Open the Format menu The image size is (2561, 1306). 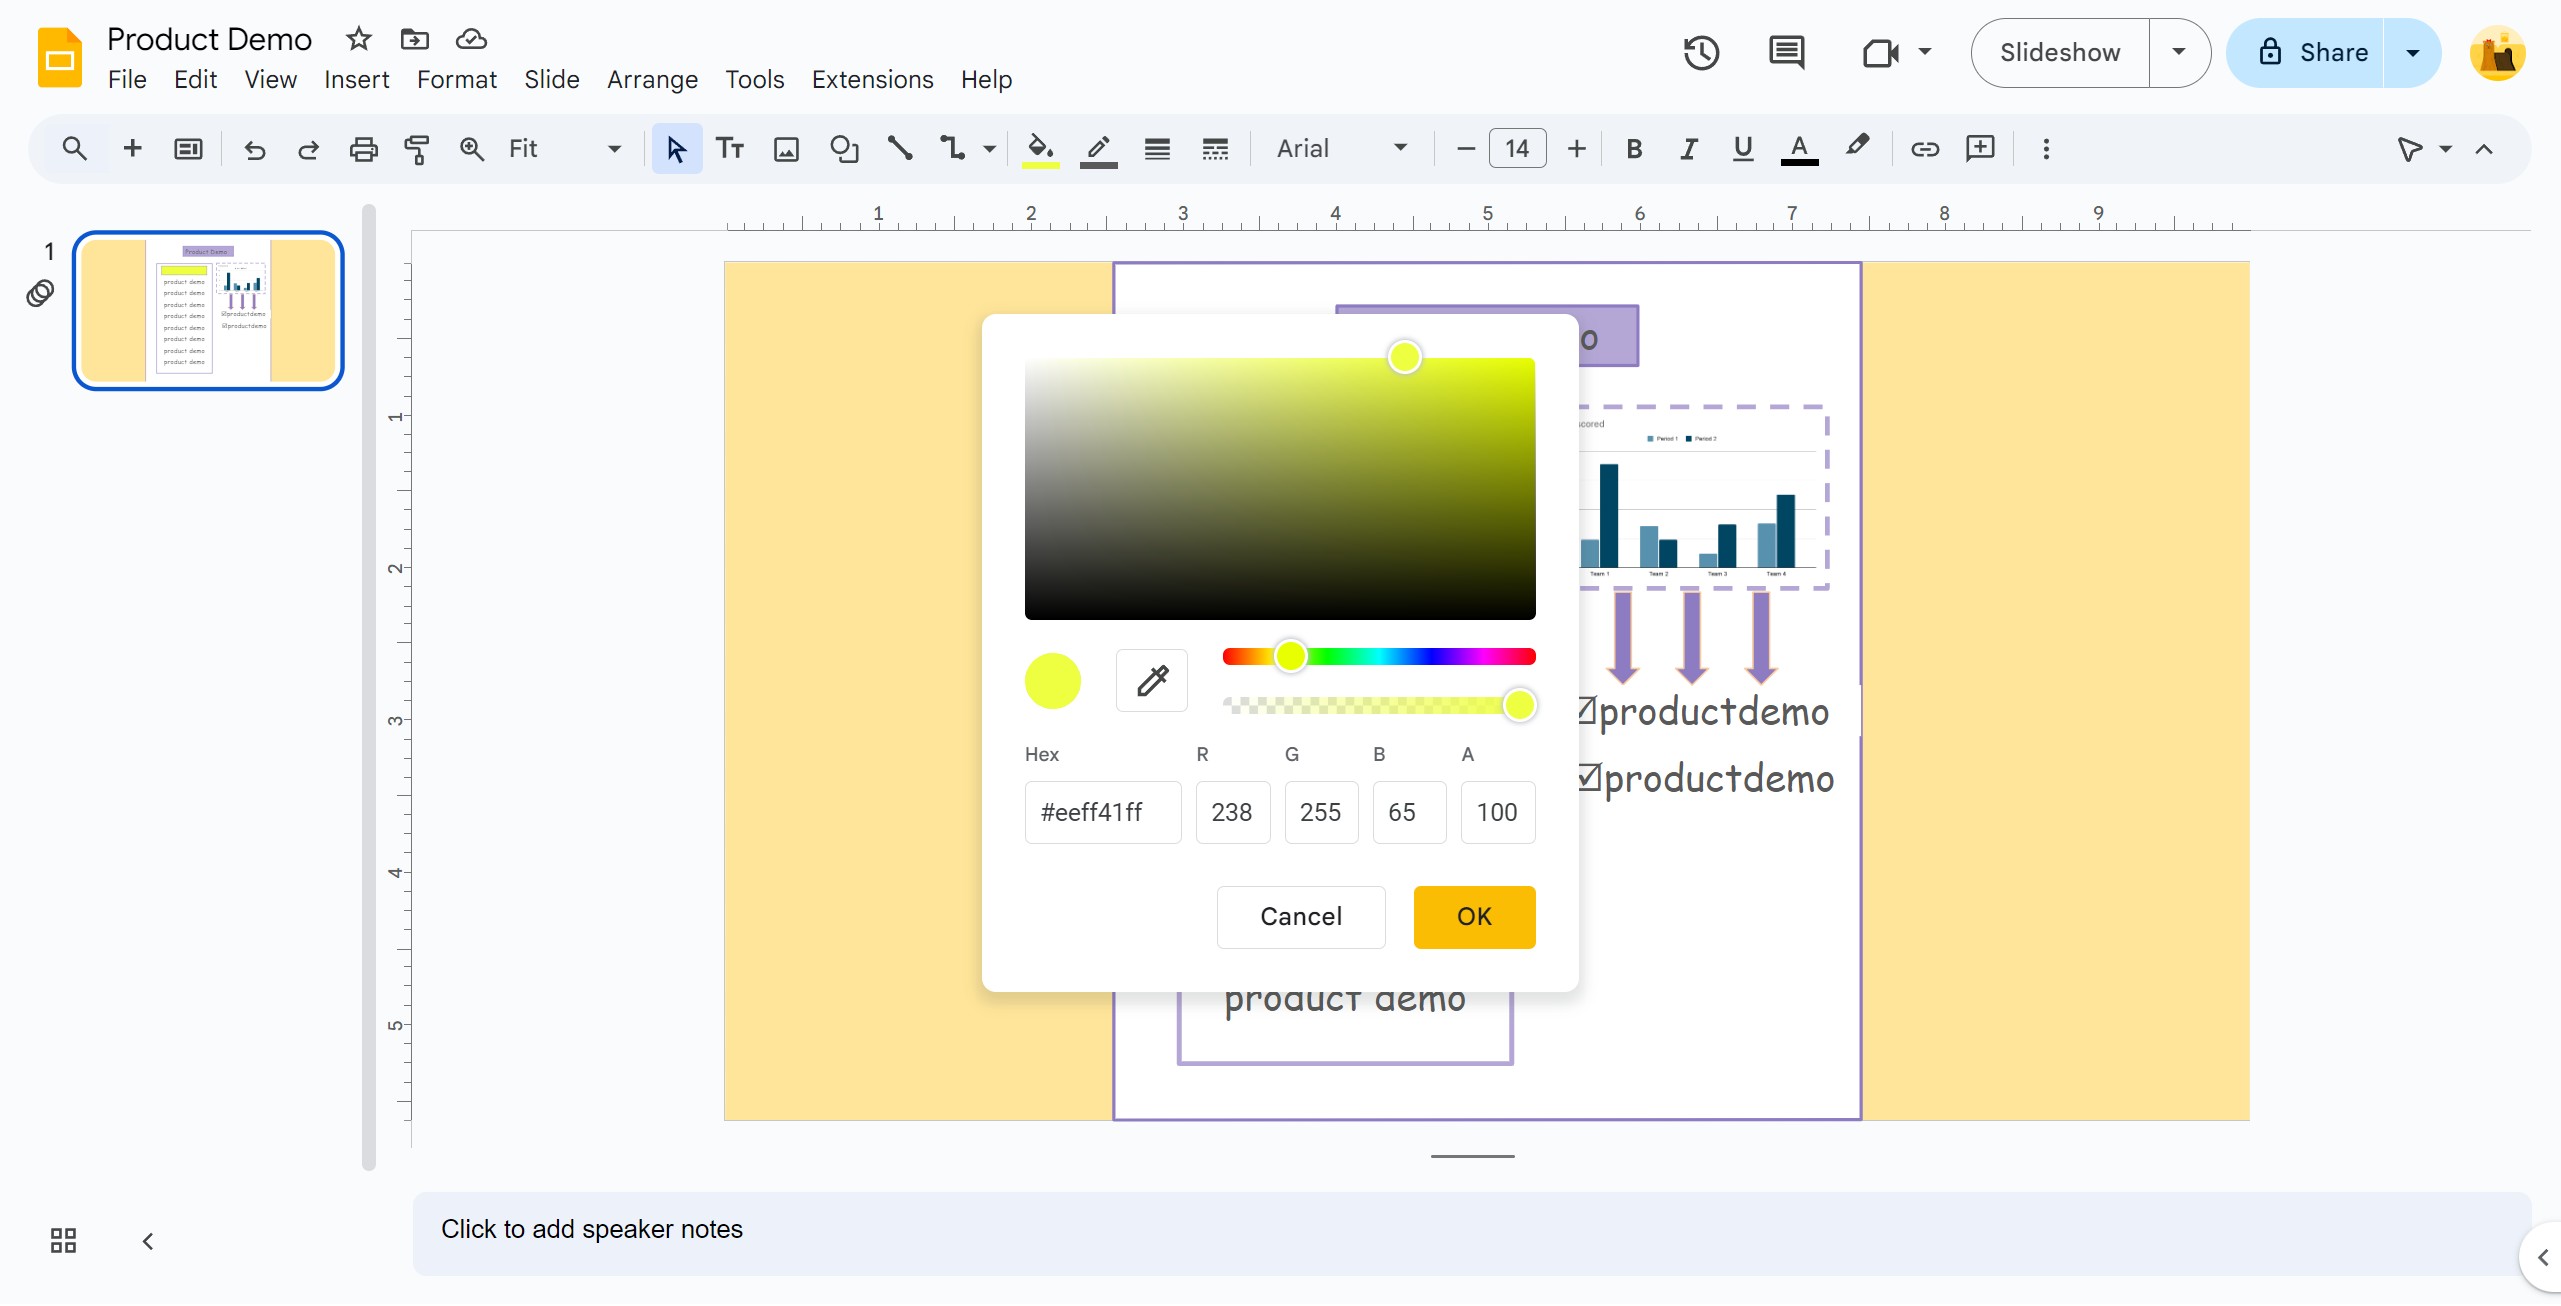pos(456,79)
